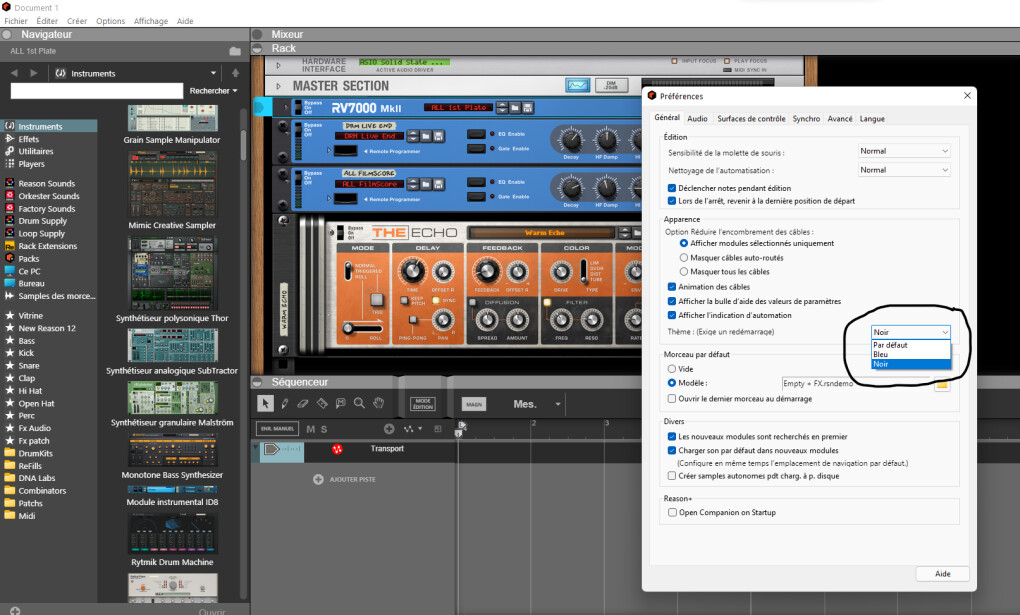Image resolution: width=1020 pixels, height=615 pixels.
Task: Click the new folder icon in Navigateur
Action: tap(235, 51)
